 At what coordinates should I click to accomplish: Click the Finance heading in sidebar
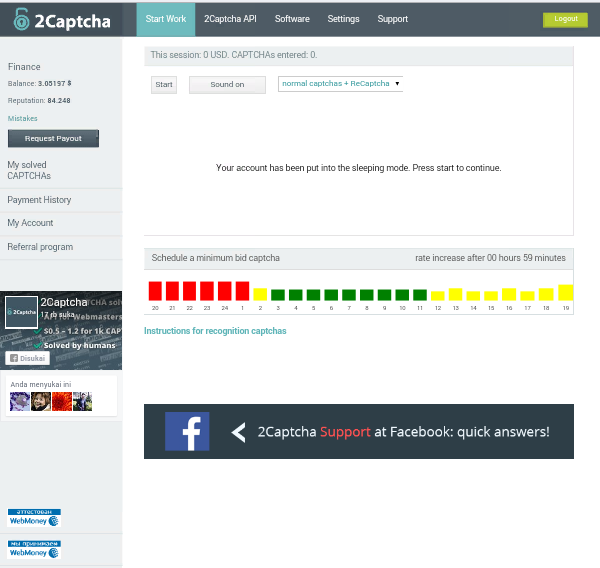pos(24,67)
